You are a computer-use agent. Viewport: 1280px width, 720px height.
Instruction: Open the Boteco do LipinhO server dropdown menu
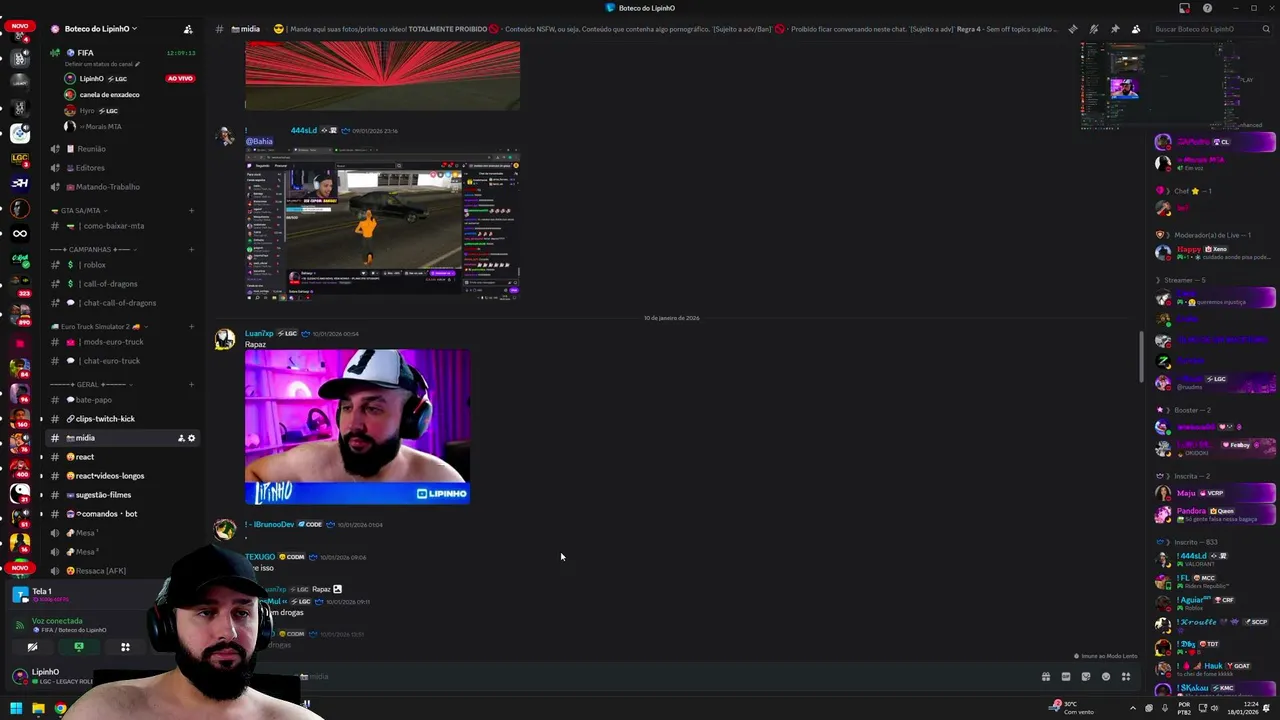tap(100, 29)
